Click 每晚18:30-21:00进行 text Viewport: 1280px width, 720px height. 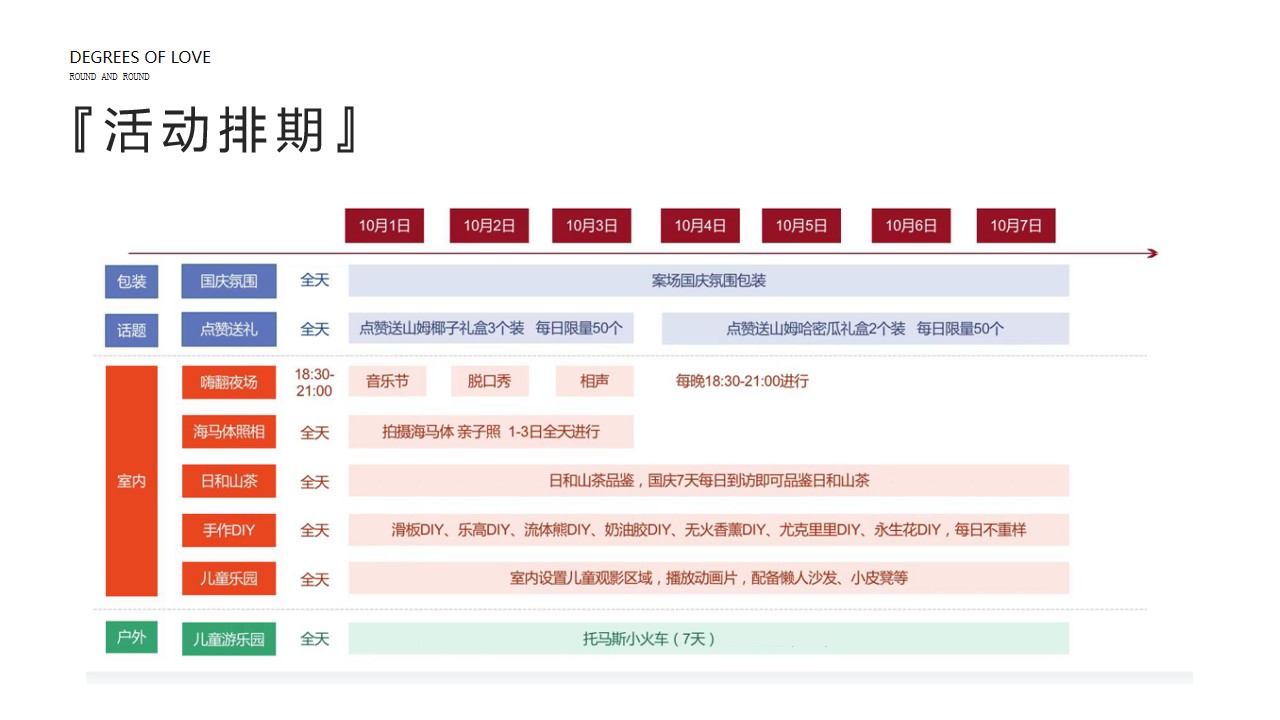point(742,381)
